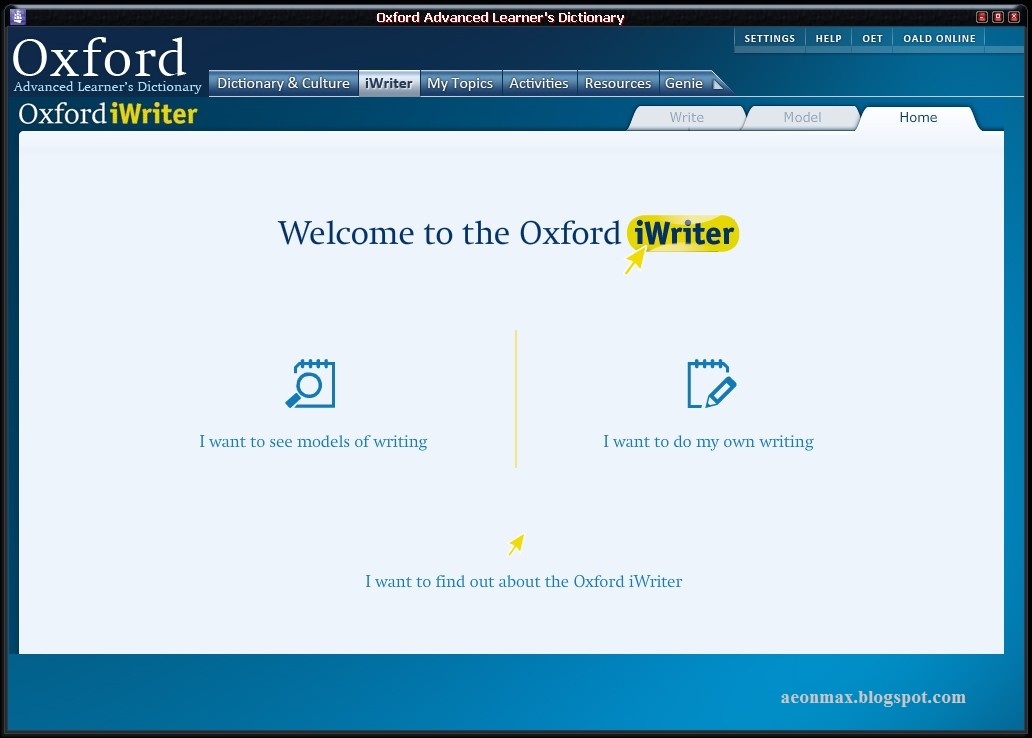Image resolution: width=1032 pixels, height=738 pixels.
Task: Click the Oxford Advanced Learner's Dictionary logo
Action: 107,65
